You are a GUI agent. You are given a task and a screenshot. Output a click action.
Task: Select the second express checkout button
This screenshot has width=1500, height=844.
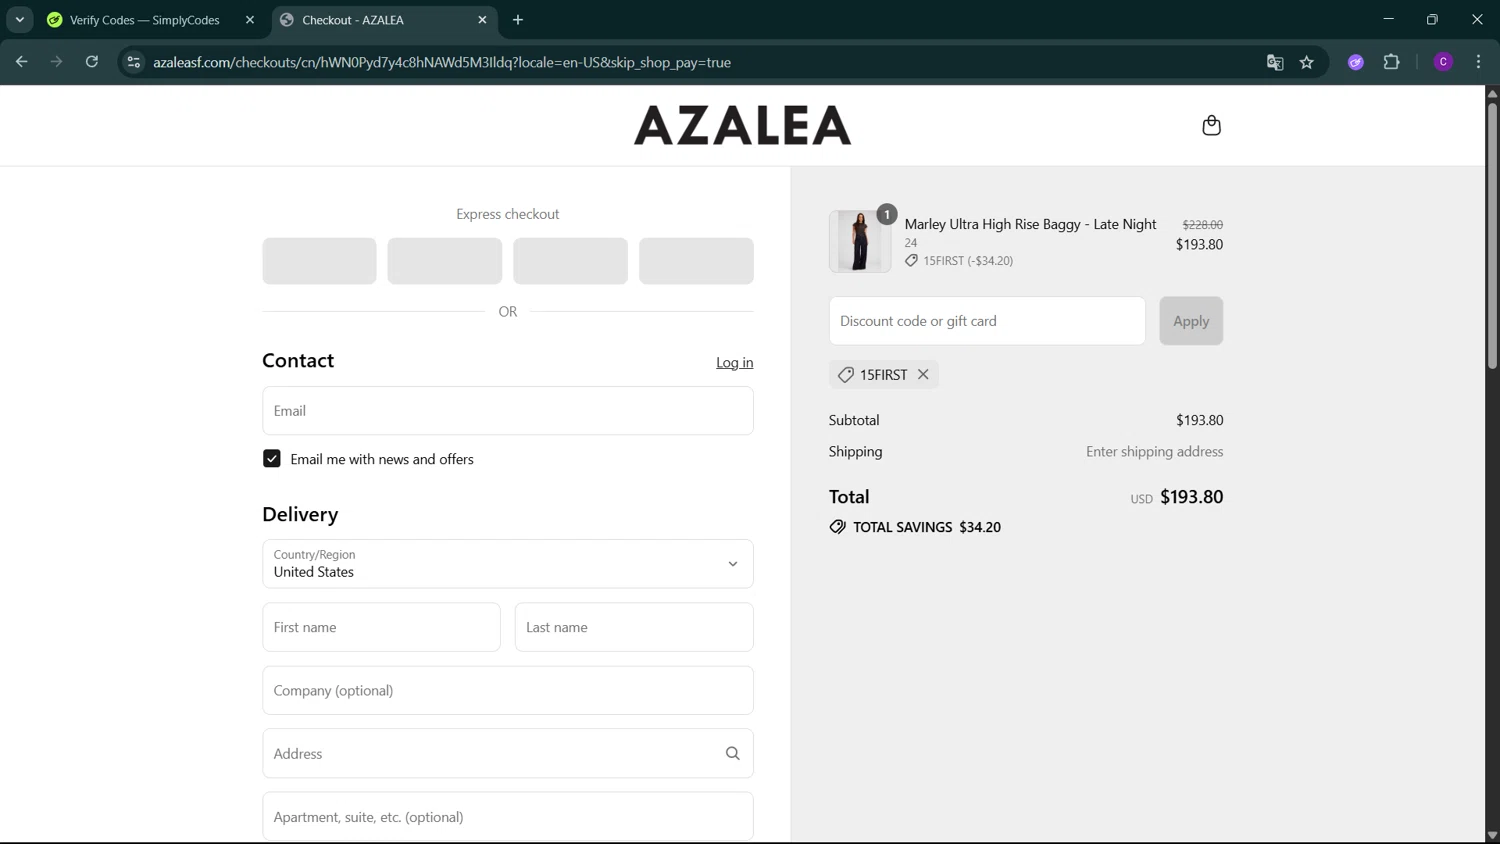coord(445,261)
